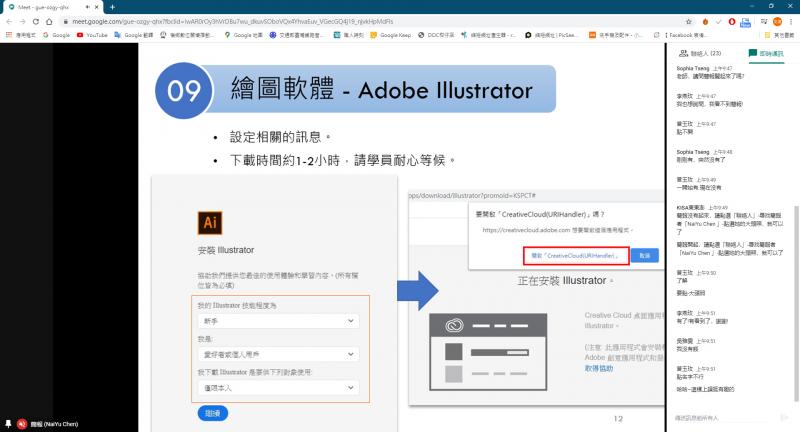Screen dimensions: 800x432
Task: Open the blue News extension icon
Action: 745,22
